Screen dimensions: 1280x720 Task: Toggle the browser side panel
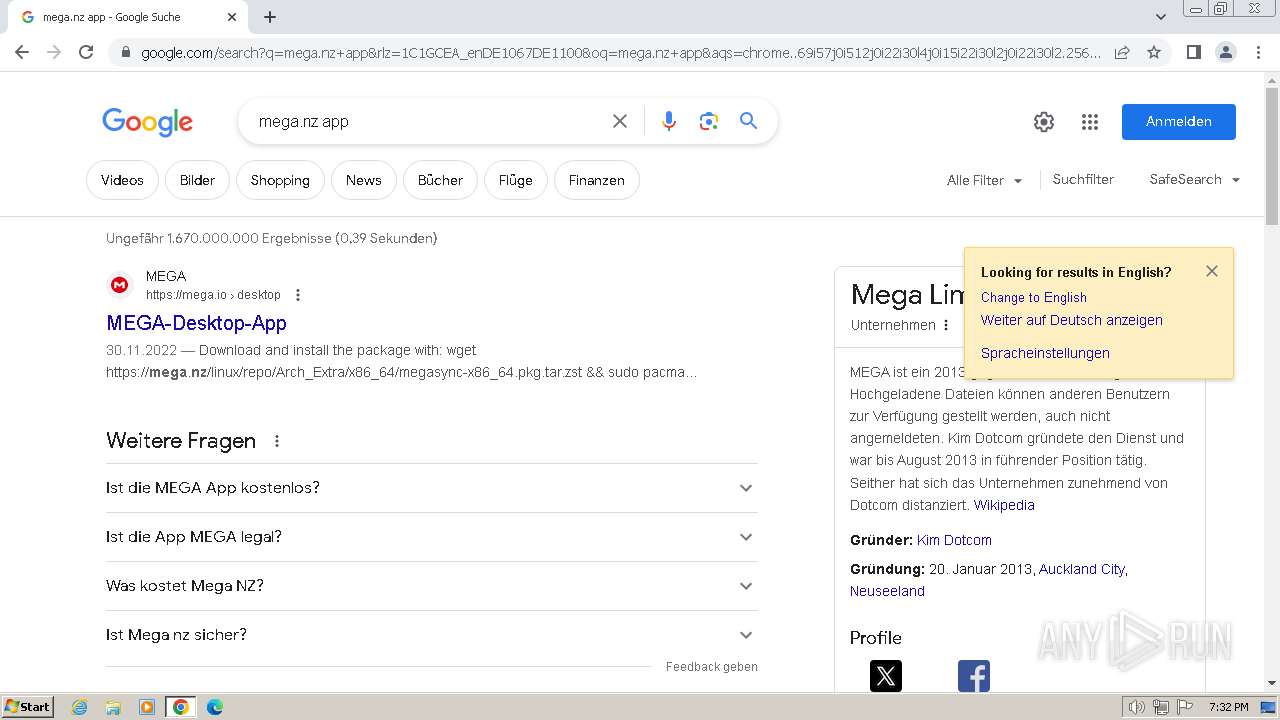click(x=1193, y=52)
